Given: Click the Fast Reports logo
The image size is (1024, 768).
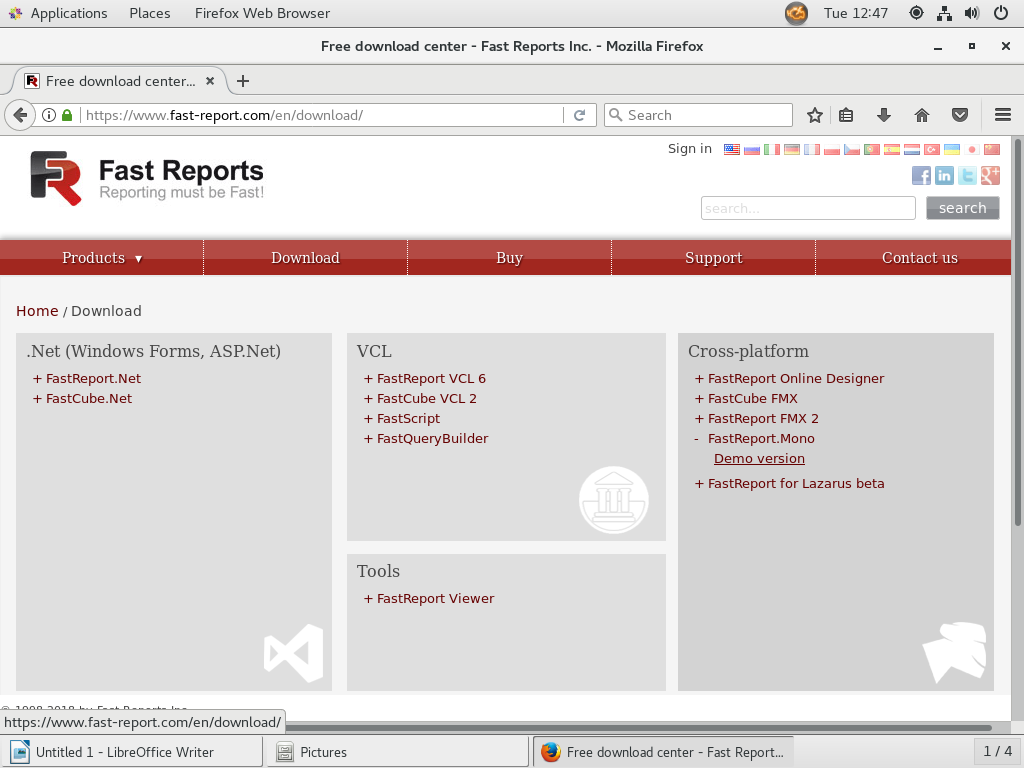Looking at the screenshot, I should point(147,178).
